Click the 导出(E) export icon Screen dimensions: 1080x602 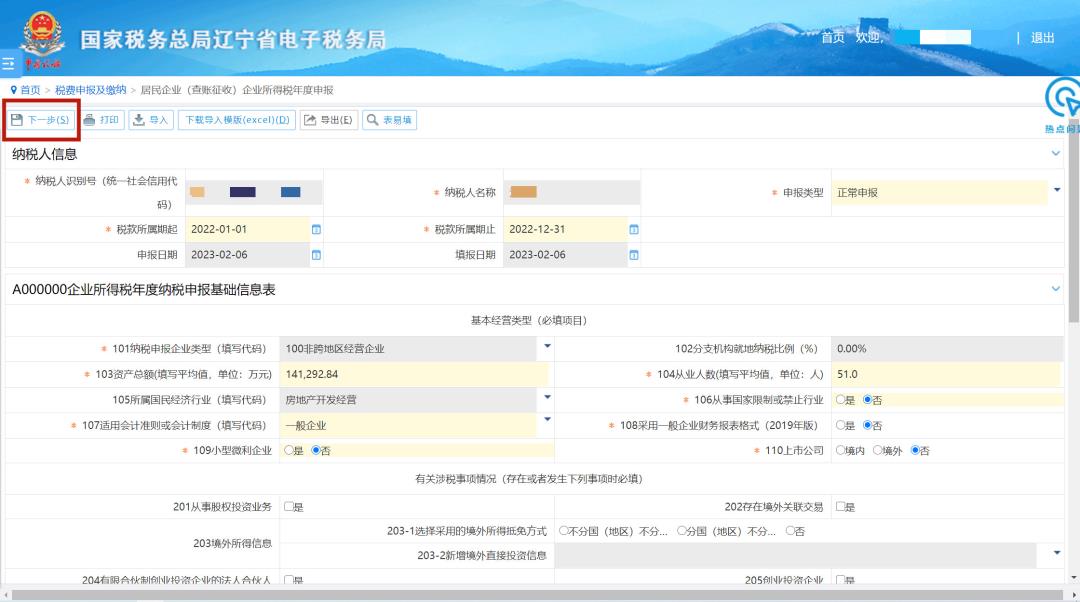310,120
